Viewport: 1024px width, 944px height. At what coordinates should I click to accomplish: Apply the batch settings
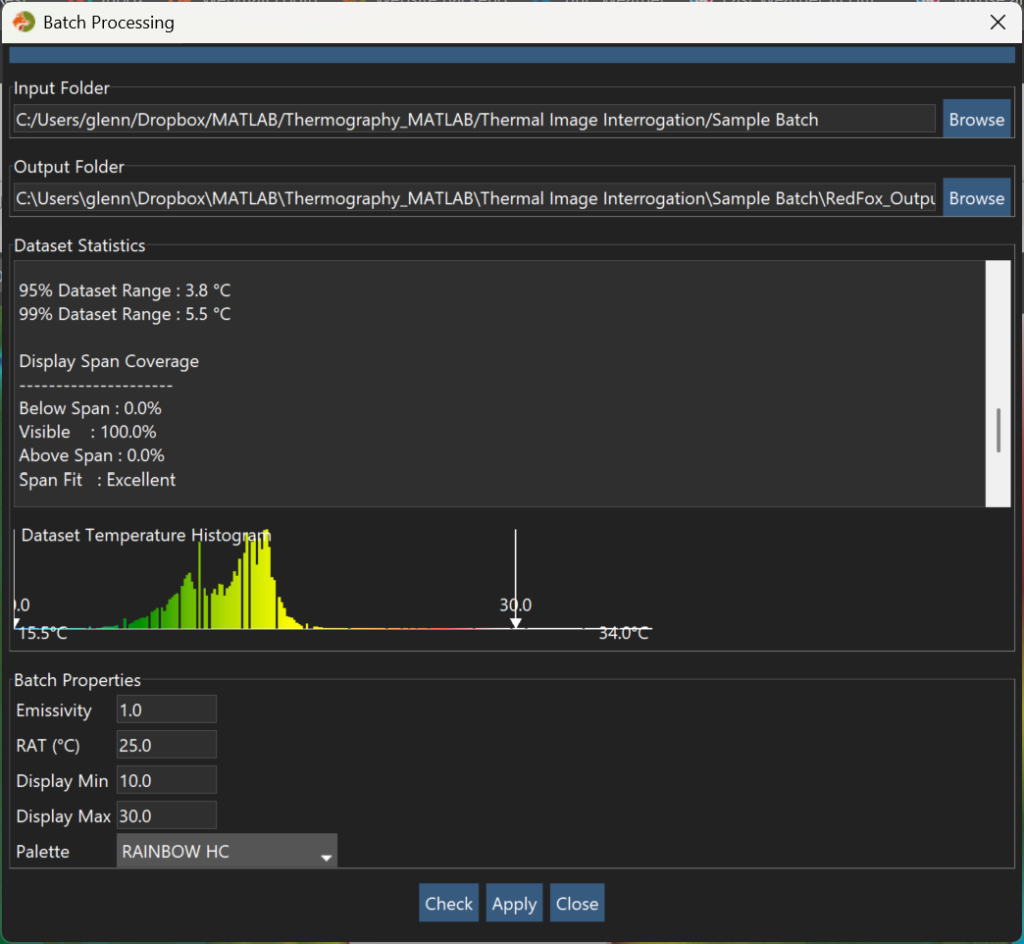514,904
